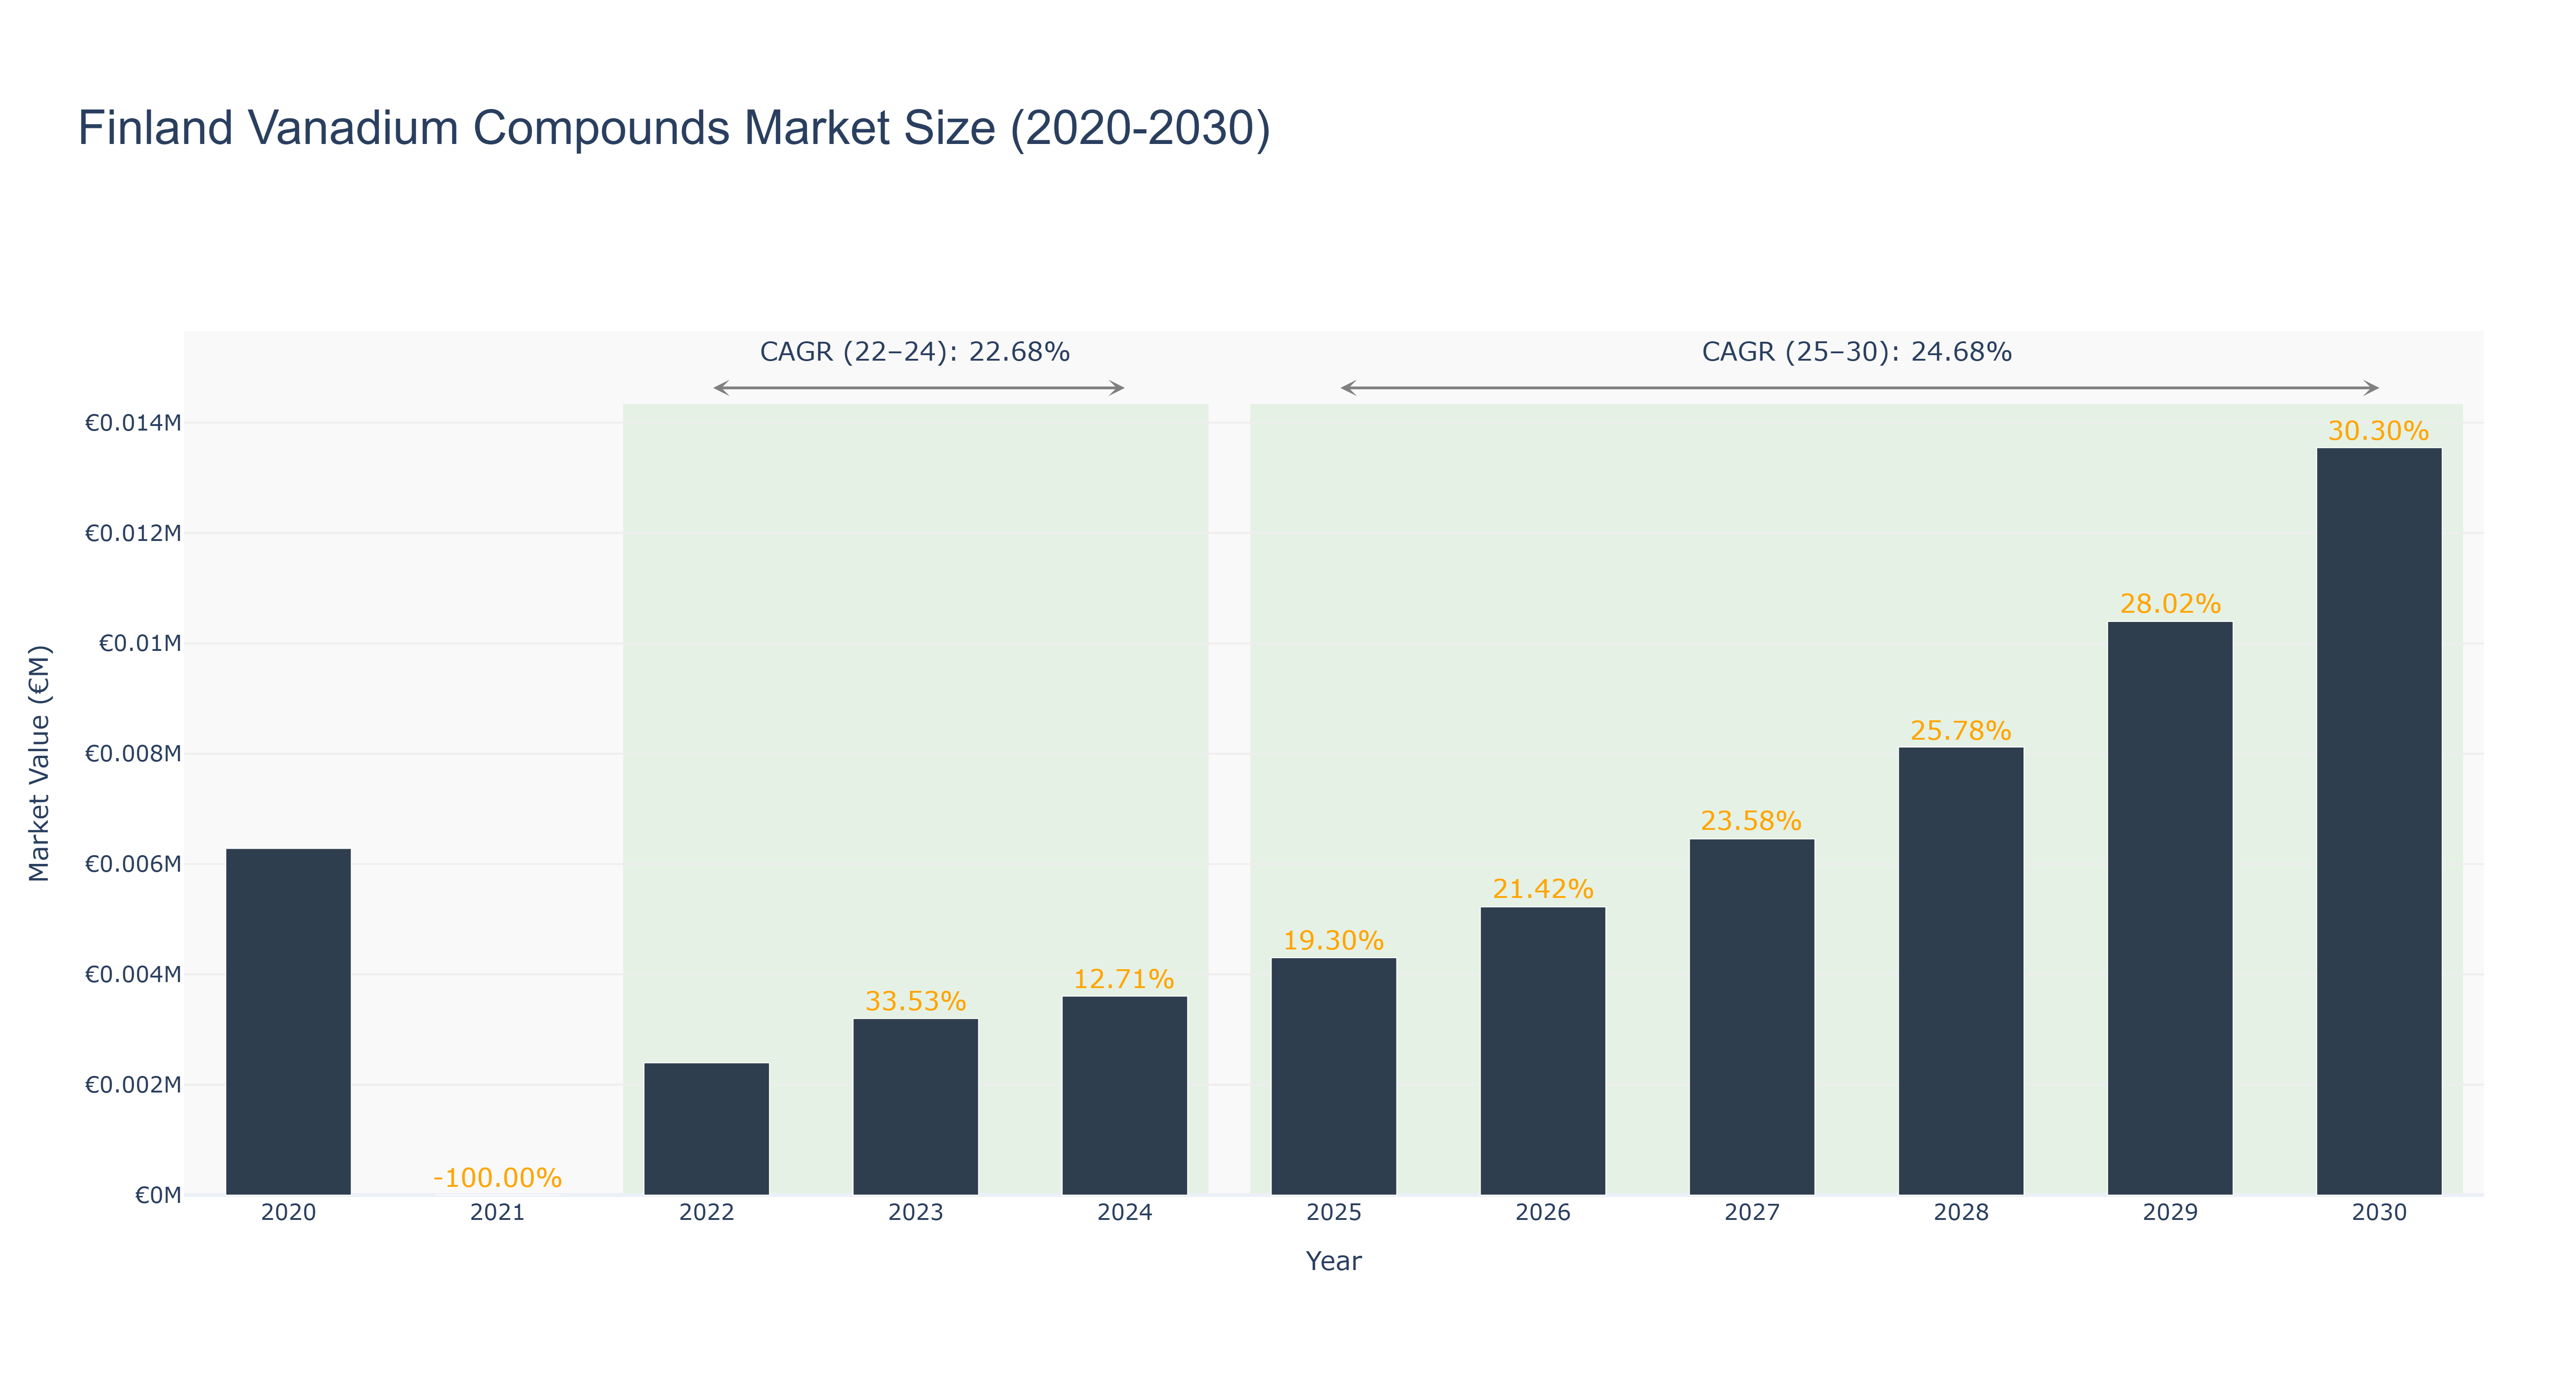Viewport: 2576px width, 1380px height.
Task: Click the 'CAGR (25–30): 24.68%' annotation
Action: 1857,352
